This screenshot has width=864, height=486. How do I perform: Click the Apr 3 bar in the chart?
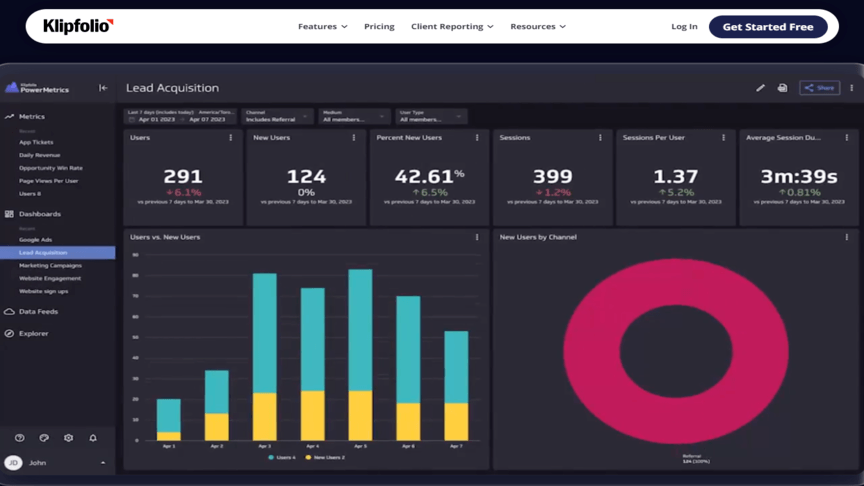[264, 357]
